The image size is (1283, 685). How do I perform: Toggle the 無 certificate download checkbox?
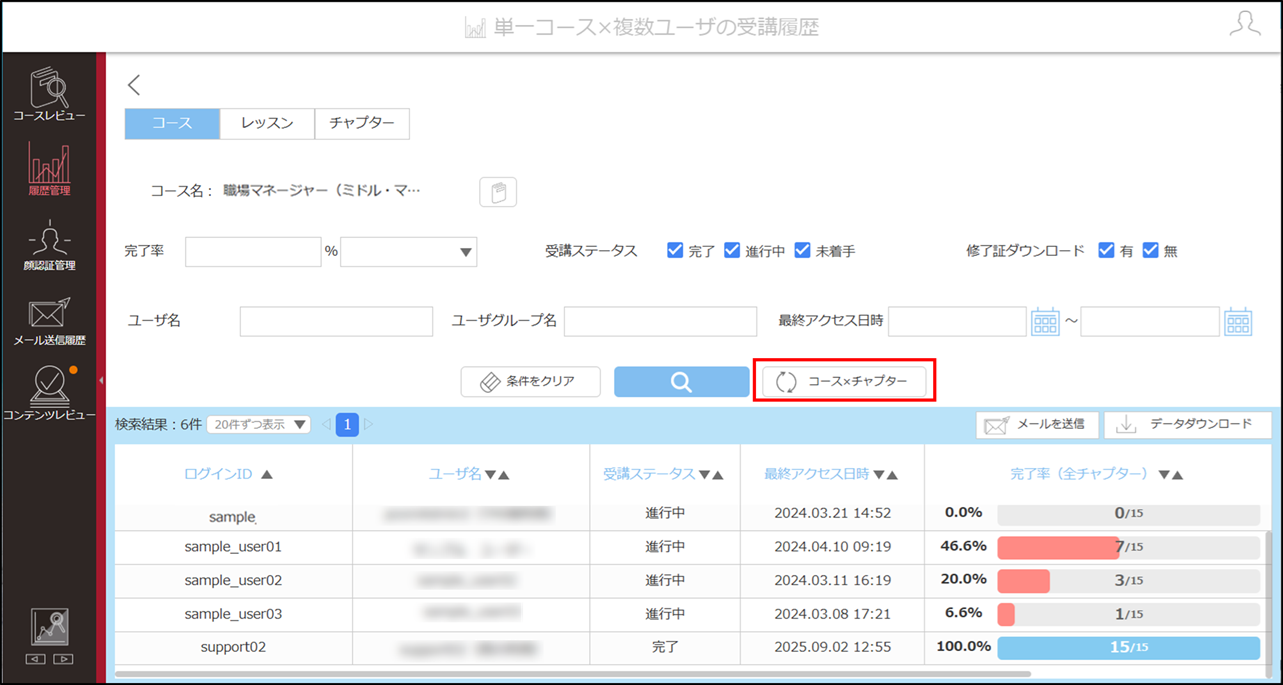[x=1150, y=250]
